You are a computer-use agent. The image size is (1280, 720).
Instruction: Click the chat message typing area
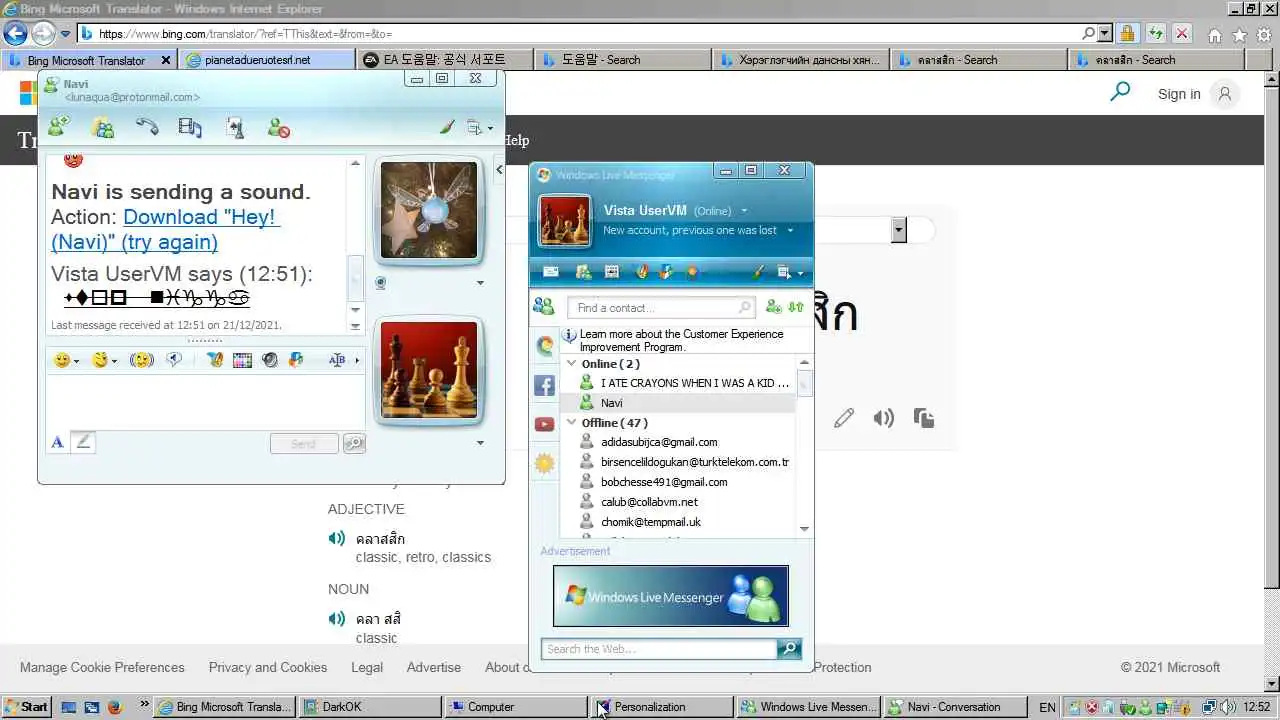(205, 402)
